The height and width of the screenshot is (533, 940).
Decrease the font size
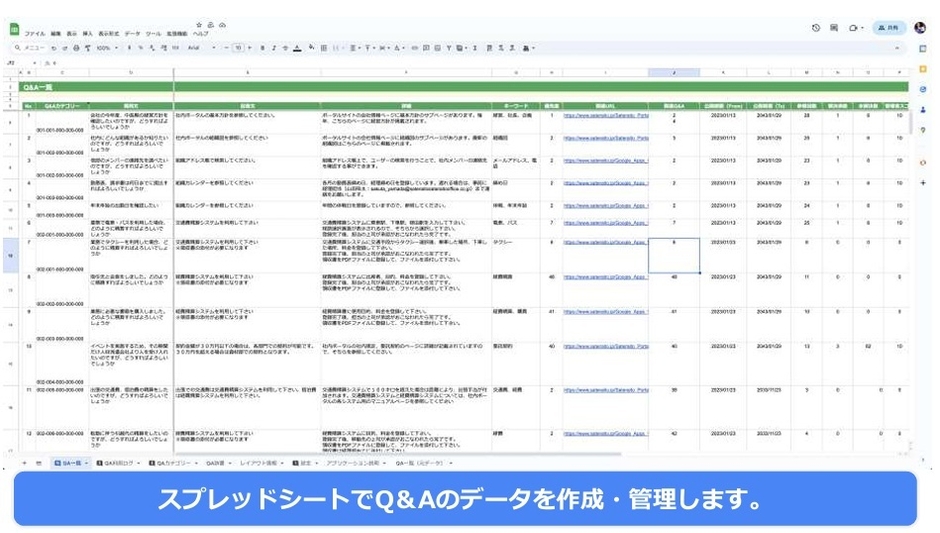pos(227,48)
